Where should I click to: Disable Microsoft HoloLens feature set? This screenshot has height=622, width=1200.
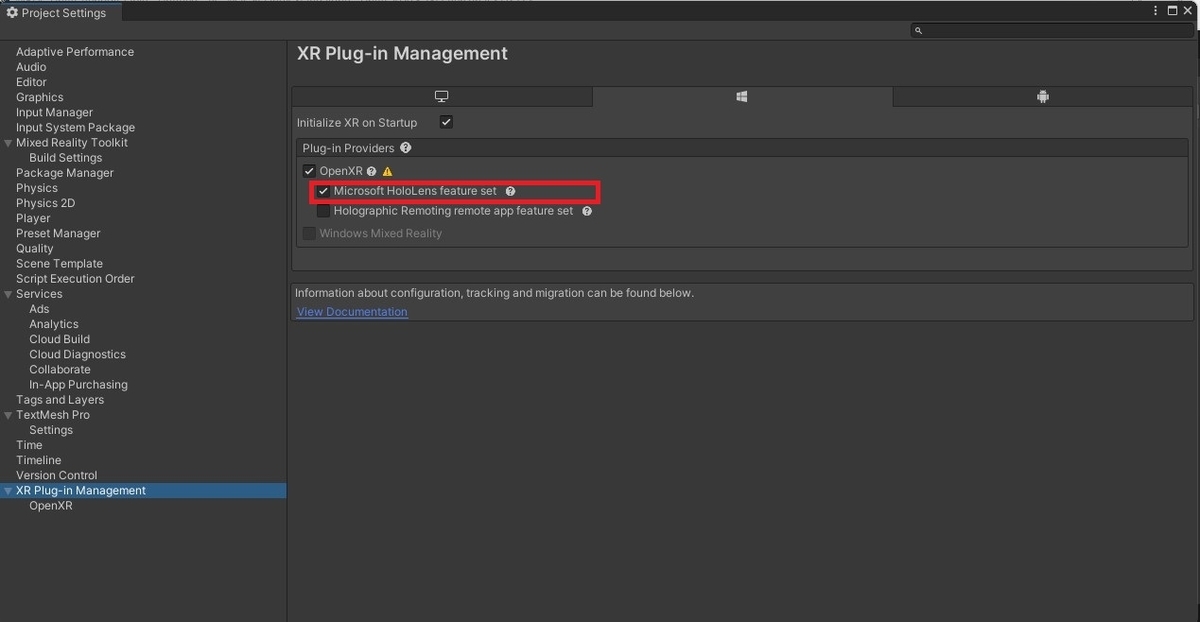coord(323,191)
